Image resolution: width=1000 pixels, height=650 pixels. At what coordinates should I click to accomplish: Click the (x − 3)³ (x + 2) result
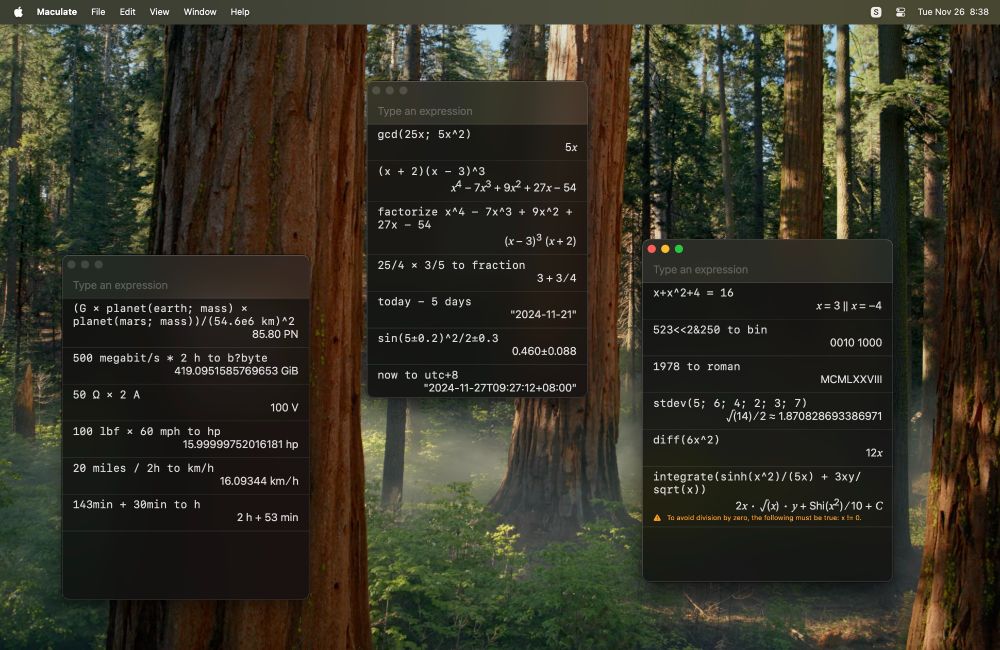pyautogui.click(x=540, y=240)
